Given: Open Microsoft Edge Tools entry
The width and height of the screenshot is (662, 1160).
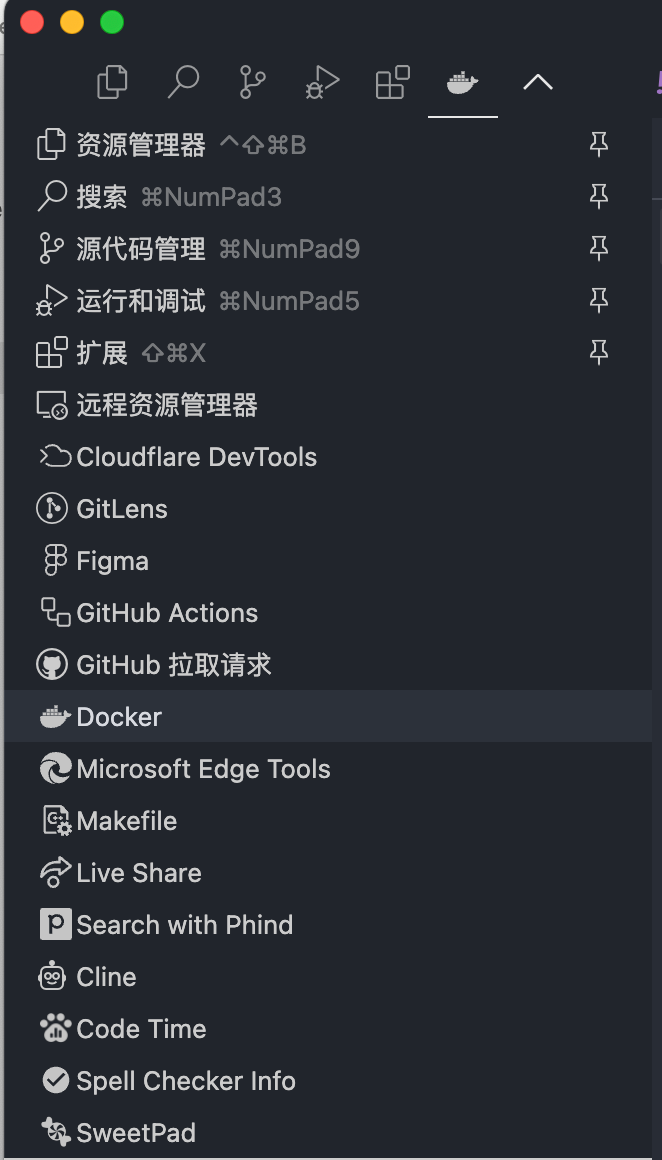Looking at the screenshot, I should coord(203,769).
